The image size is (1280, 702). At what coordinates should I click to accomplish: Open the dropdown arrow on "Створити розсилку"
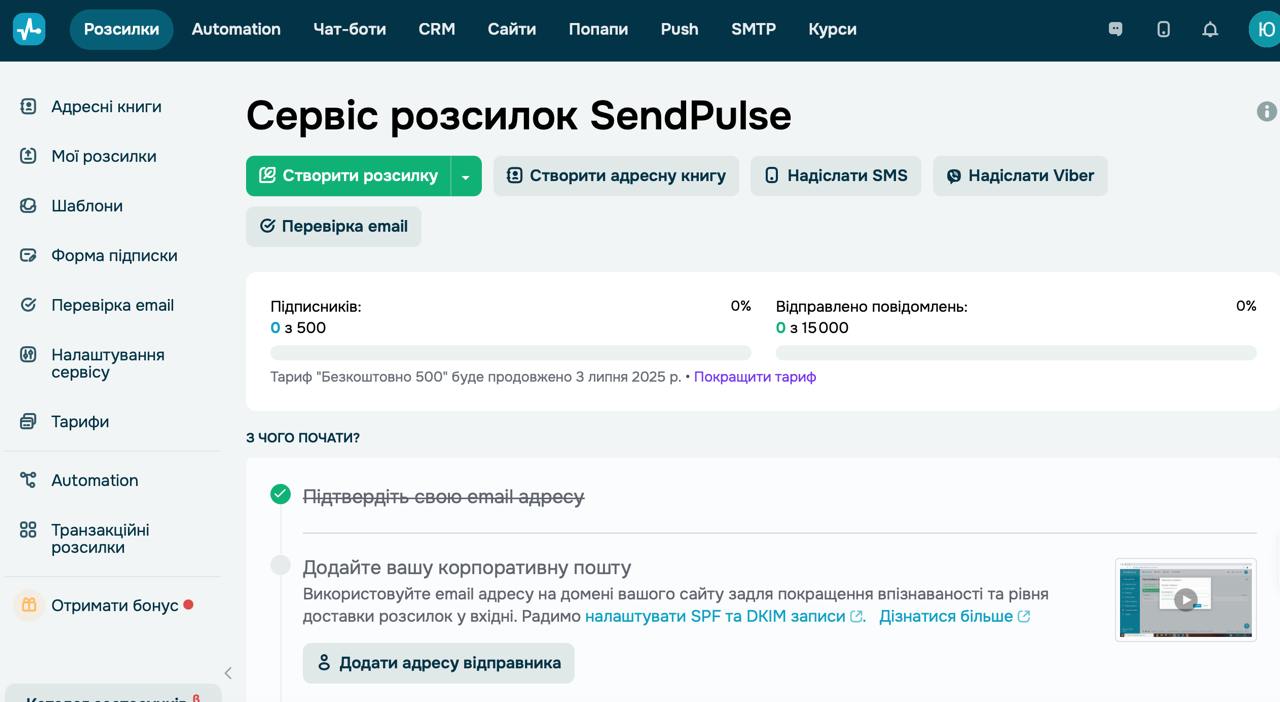tap(465, 175)
